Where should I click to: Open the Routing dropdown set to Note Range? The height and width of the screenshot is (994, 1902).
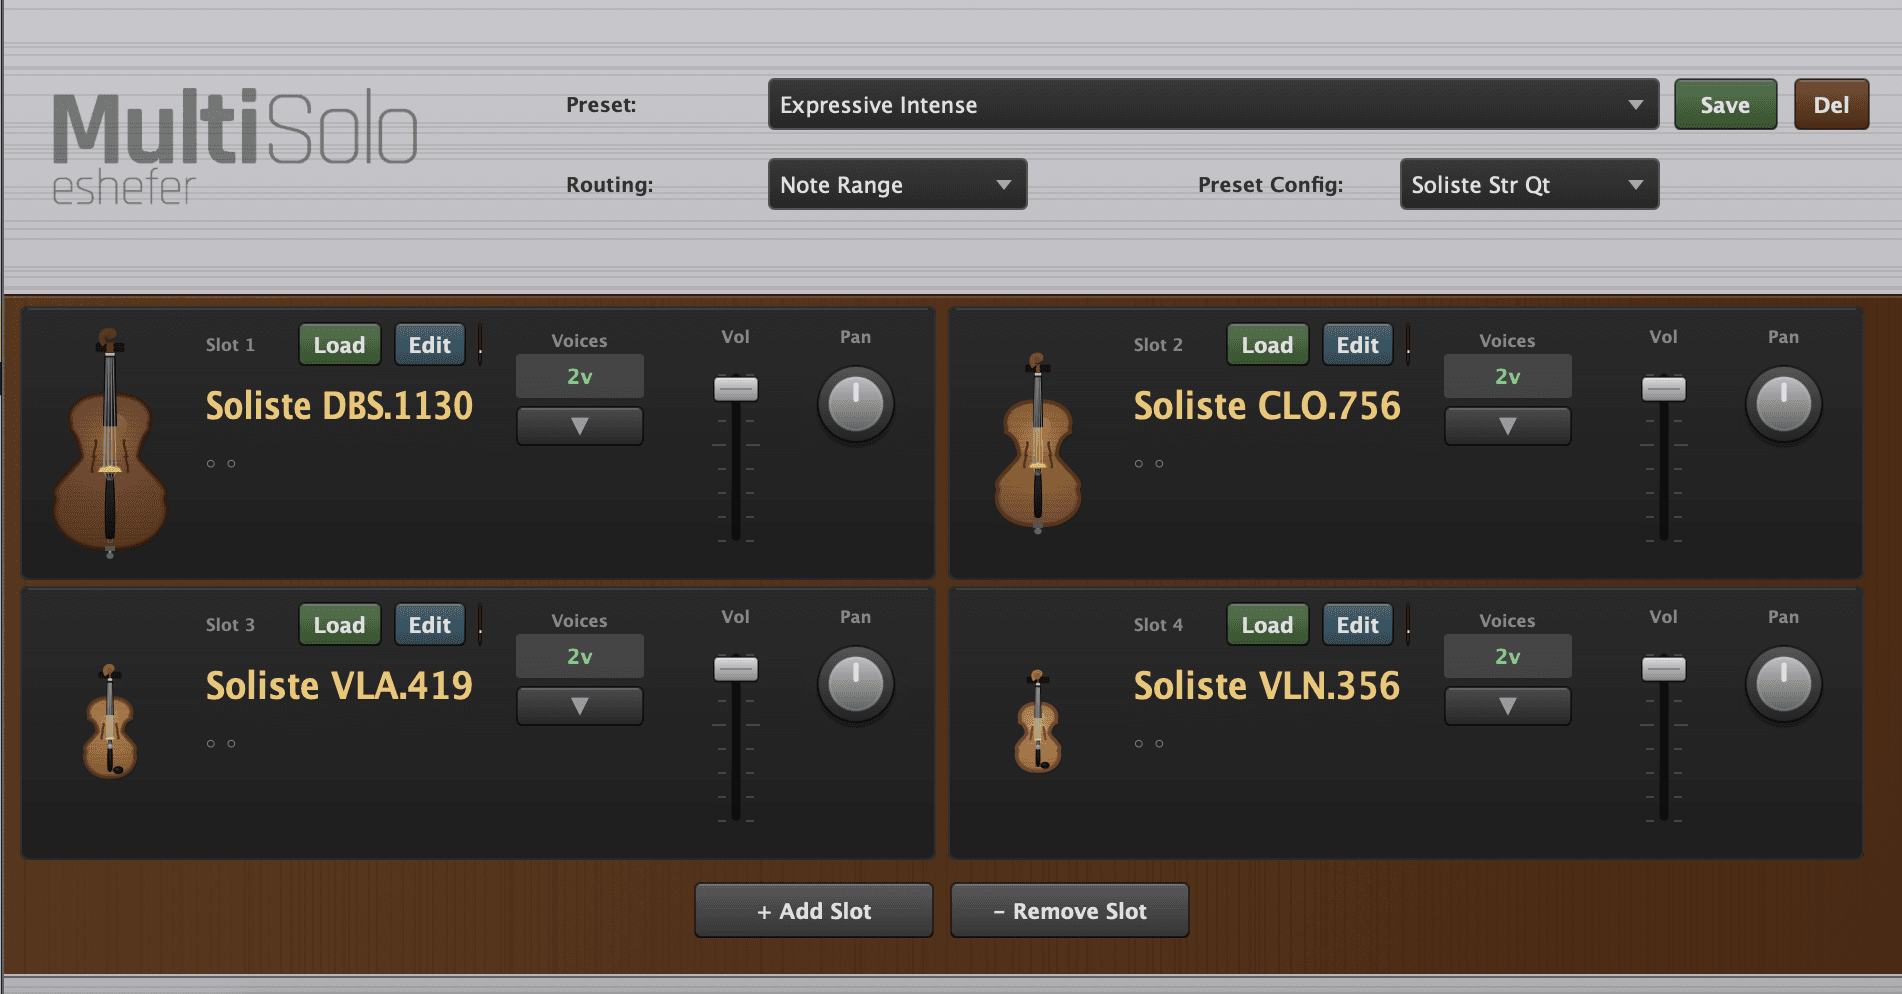tap(896, 184)
